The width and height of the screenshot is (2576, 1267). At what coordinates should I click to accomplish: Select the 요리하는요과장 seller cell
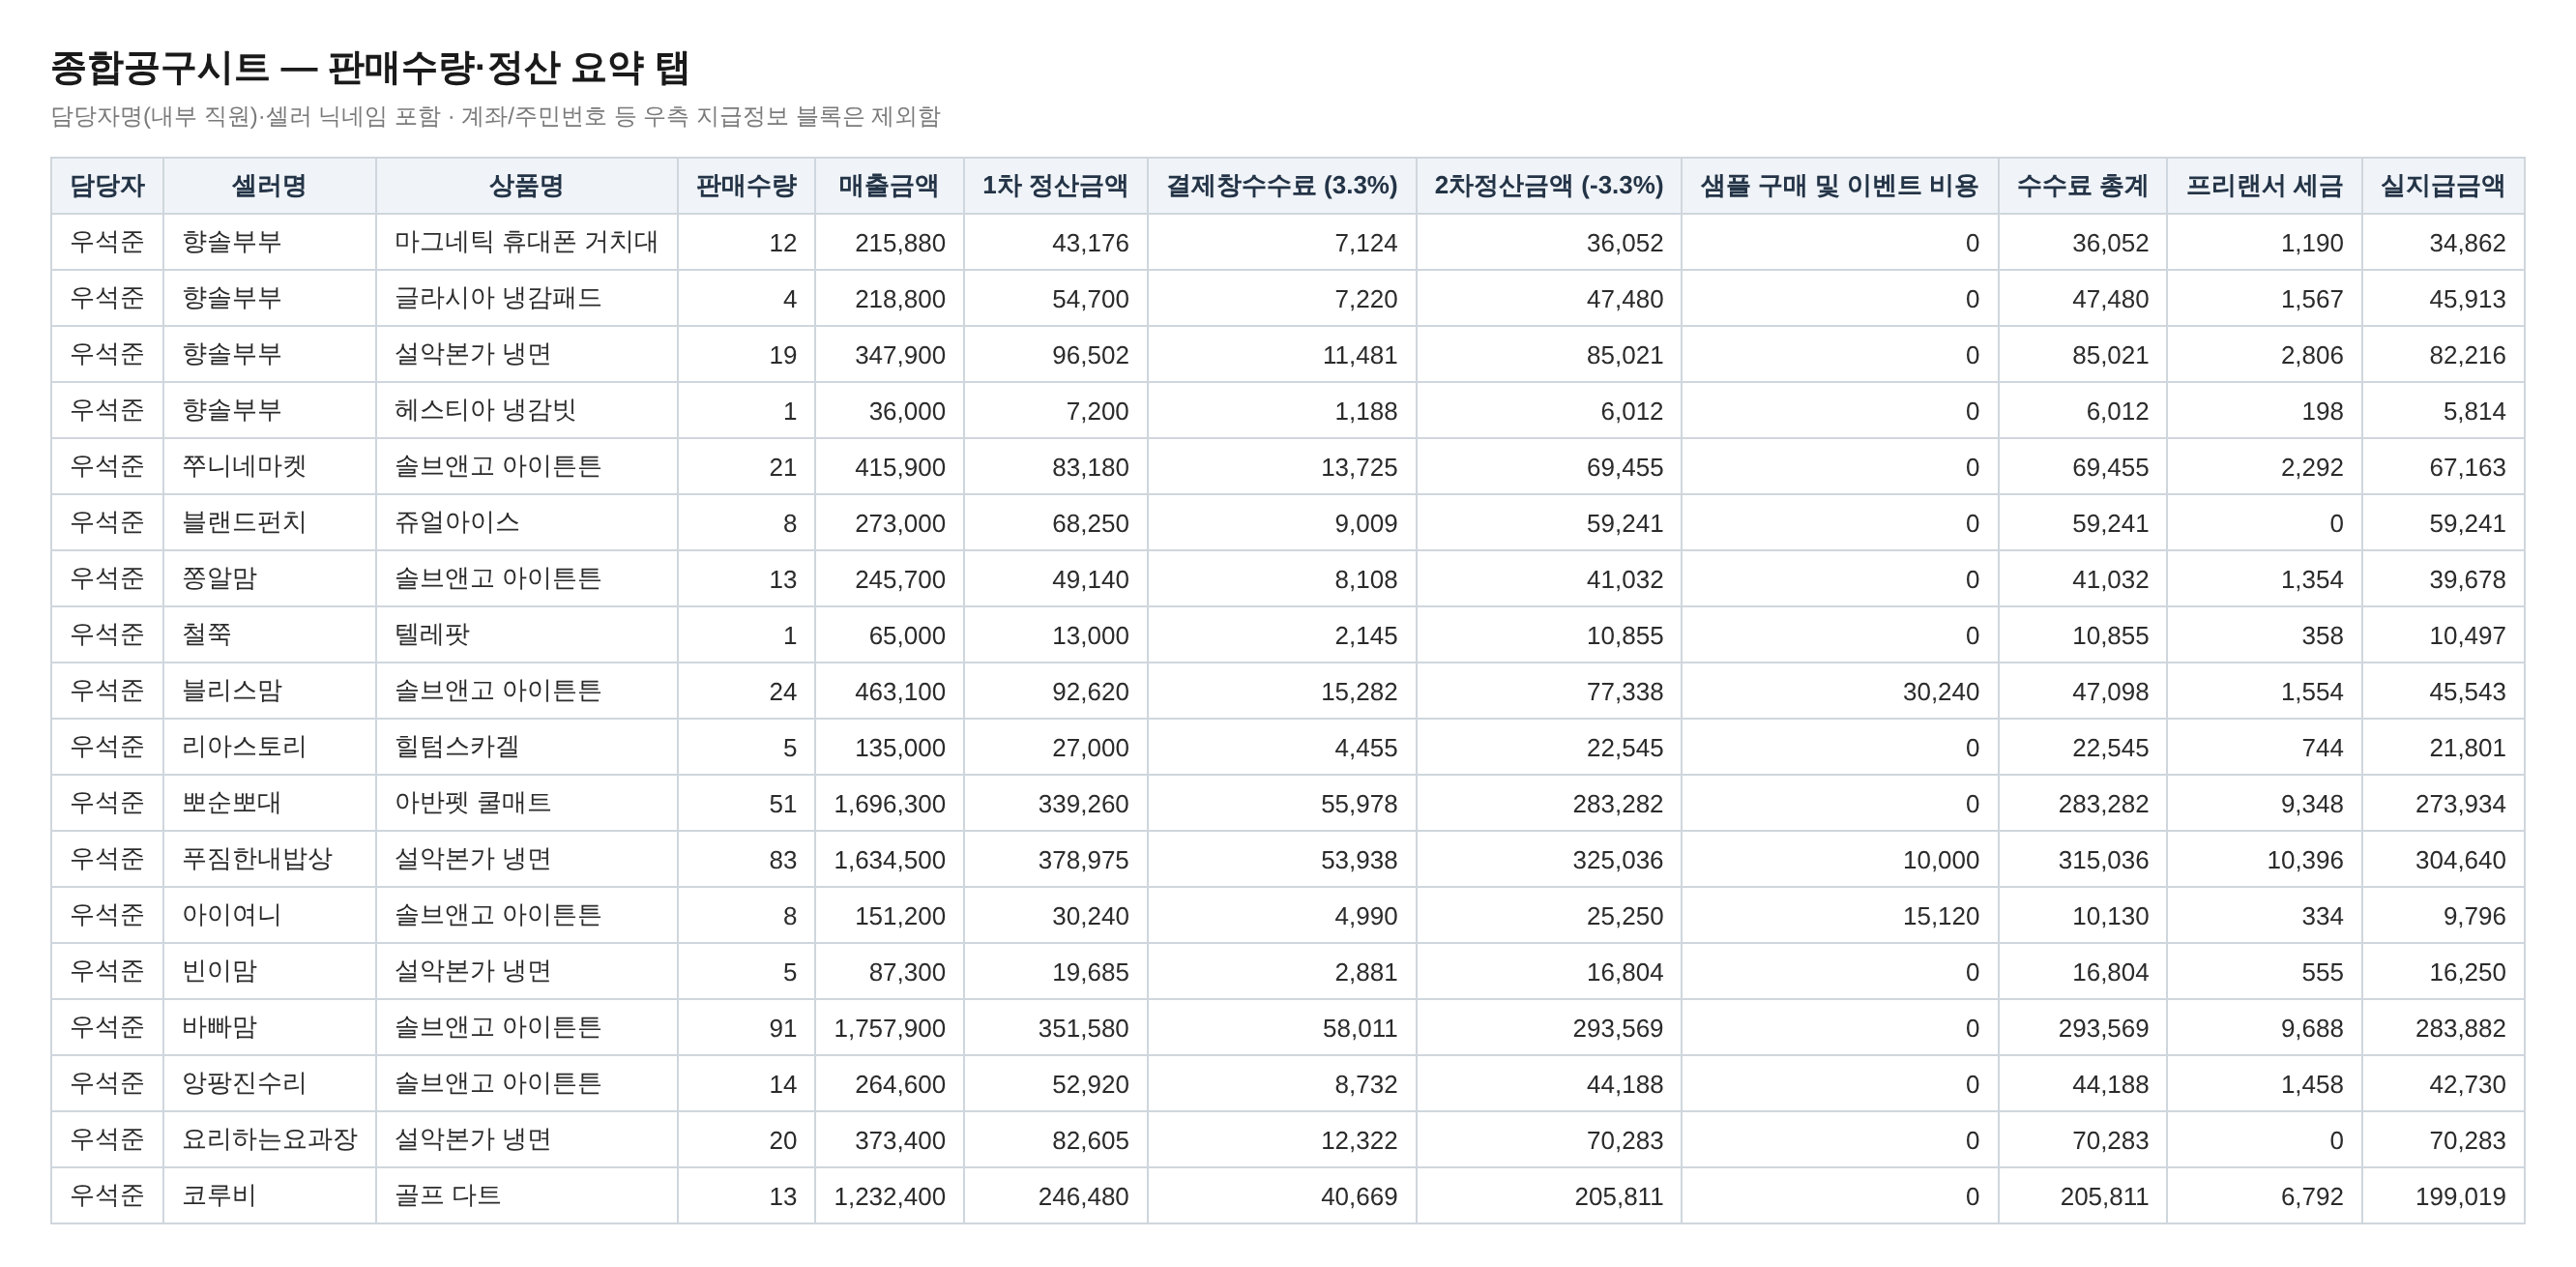click(269, 1138)
